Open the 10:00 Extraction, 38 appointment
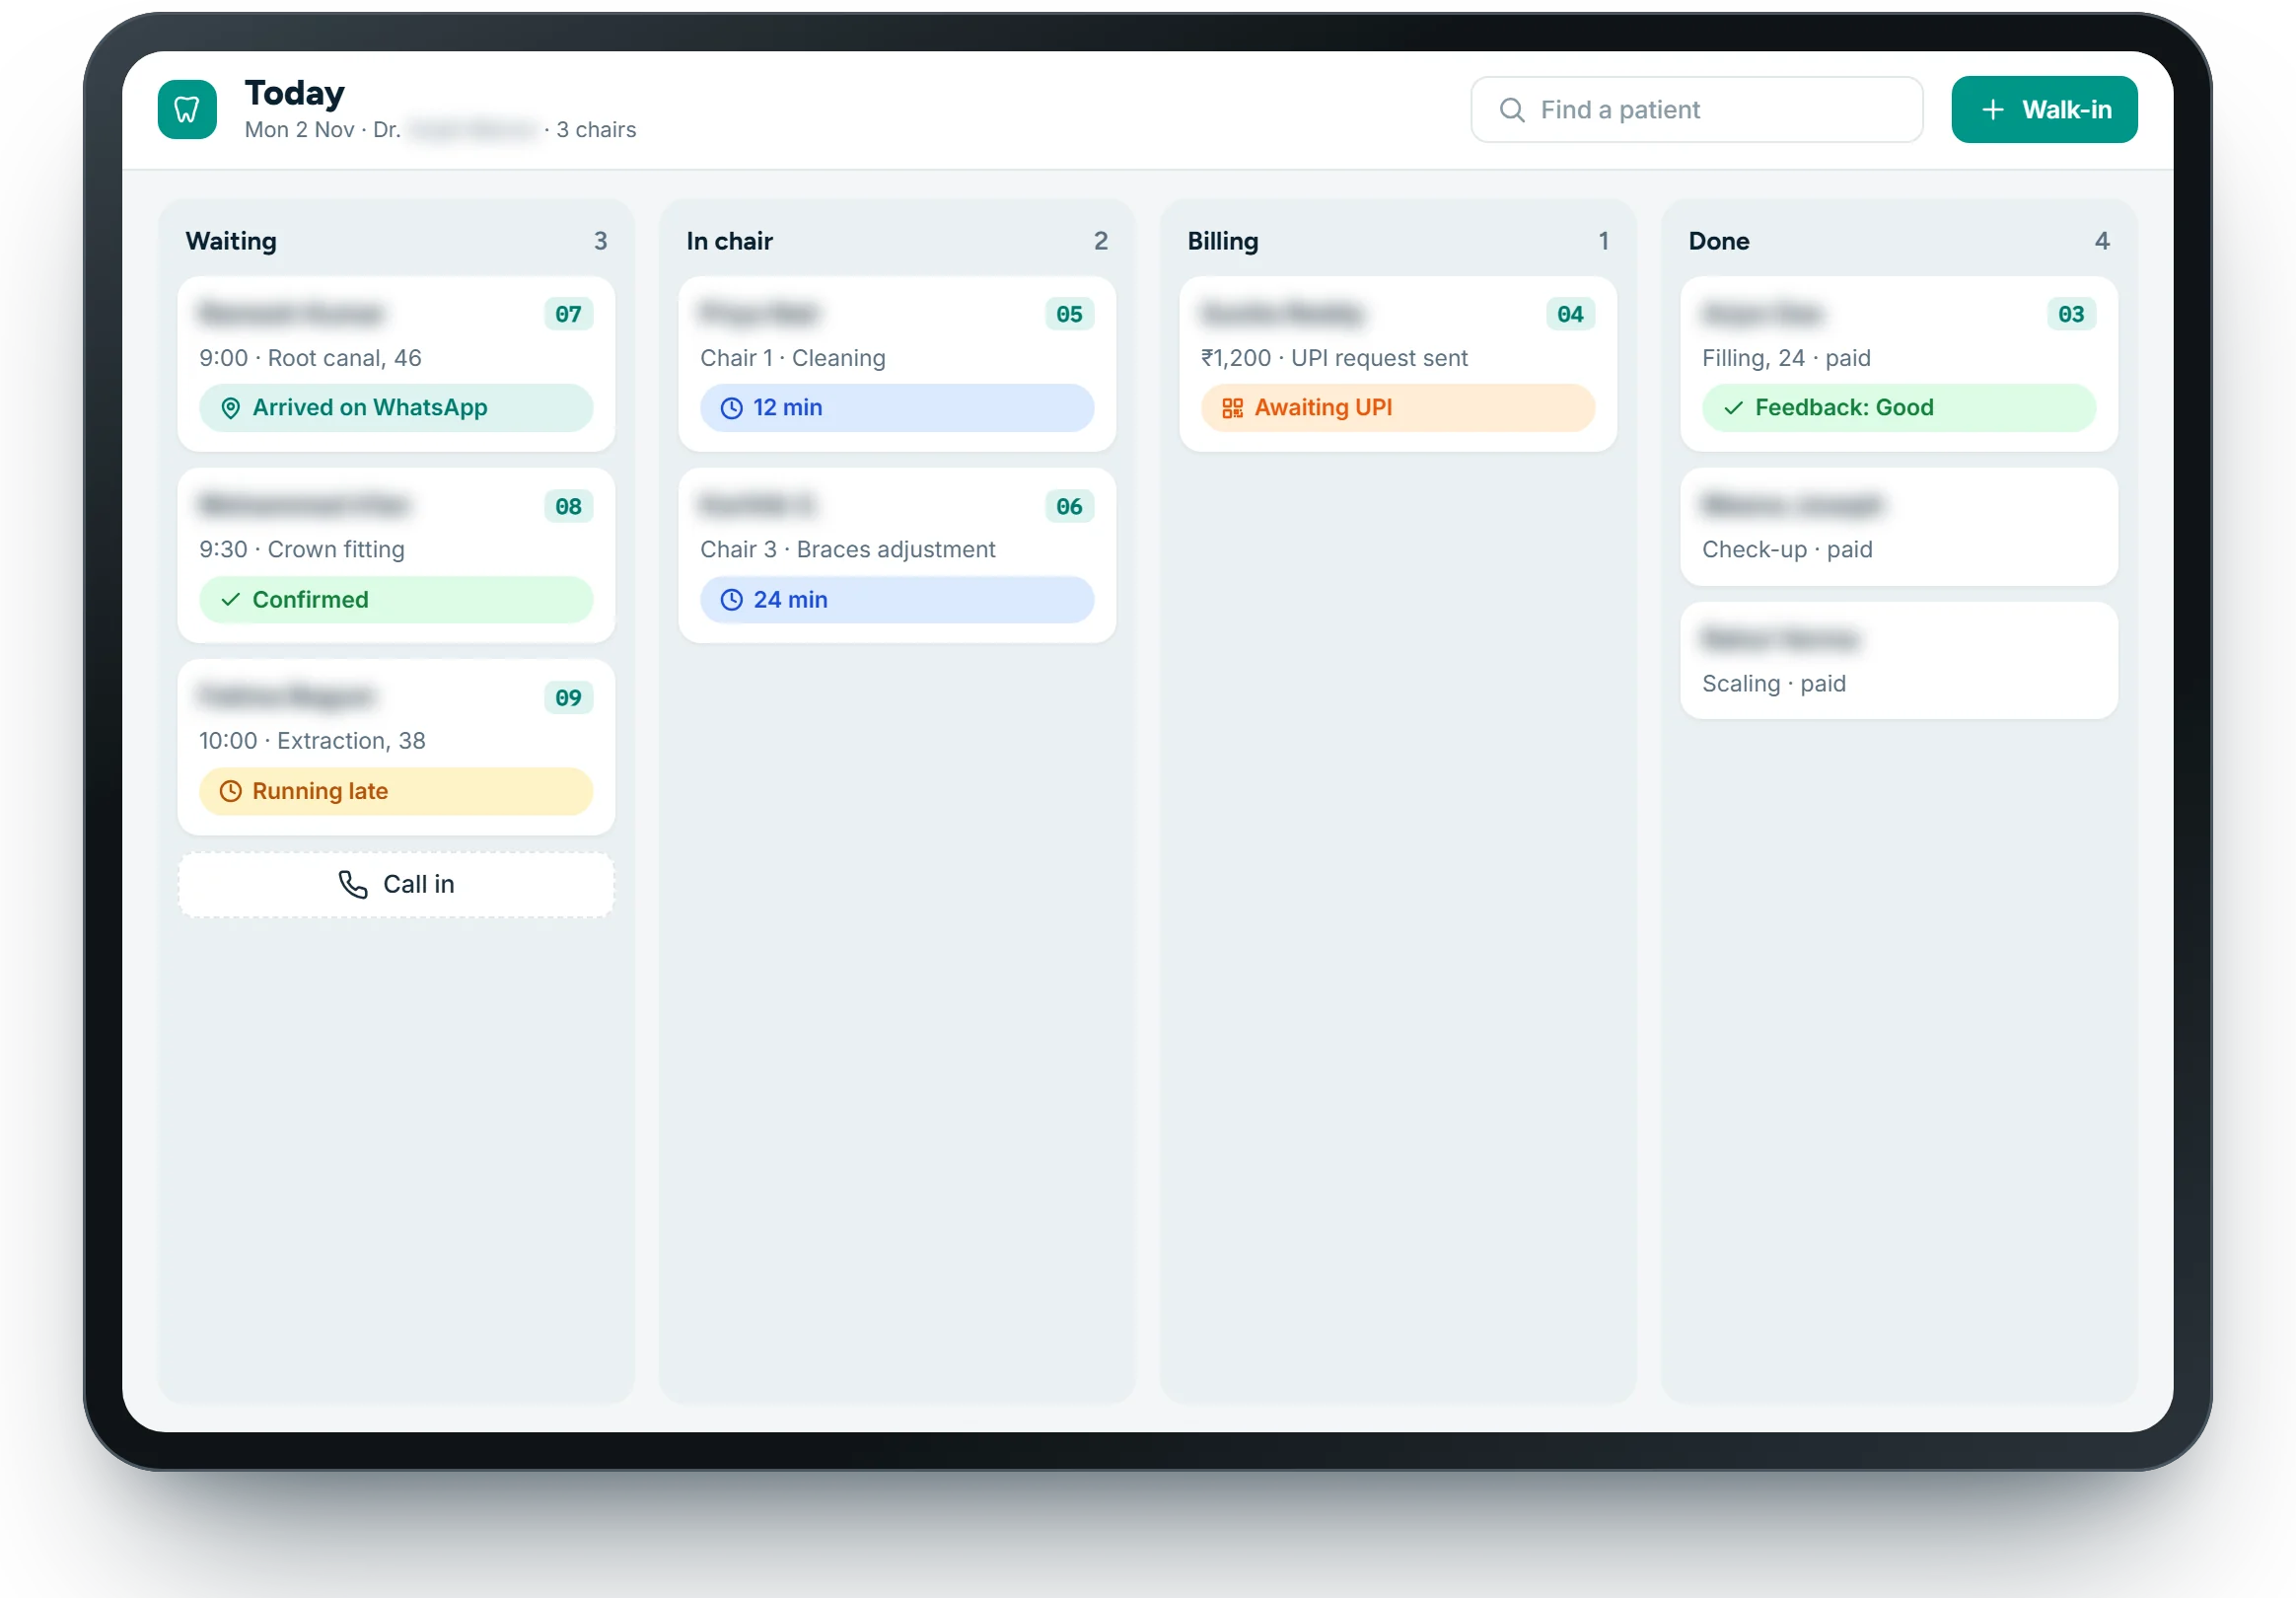The width and height of the screenshot is (2296, 1598). pos(396,747)
